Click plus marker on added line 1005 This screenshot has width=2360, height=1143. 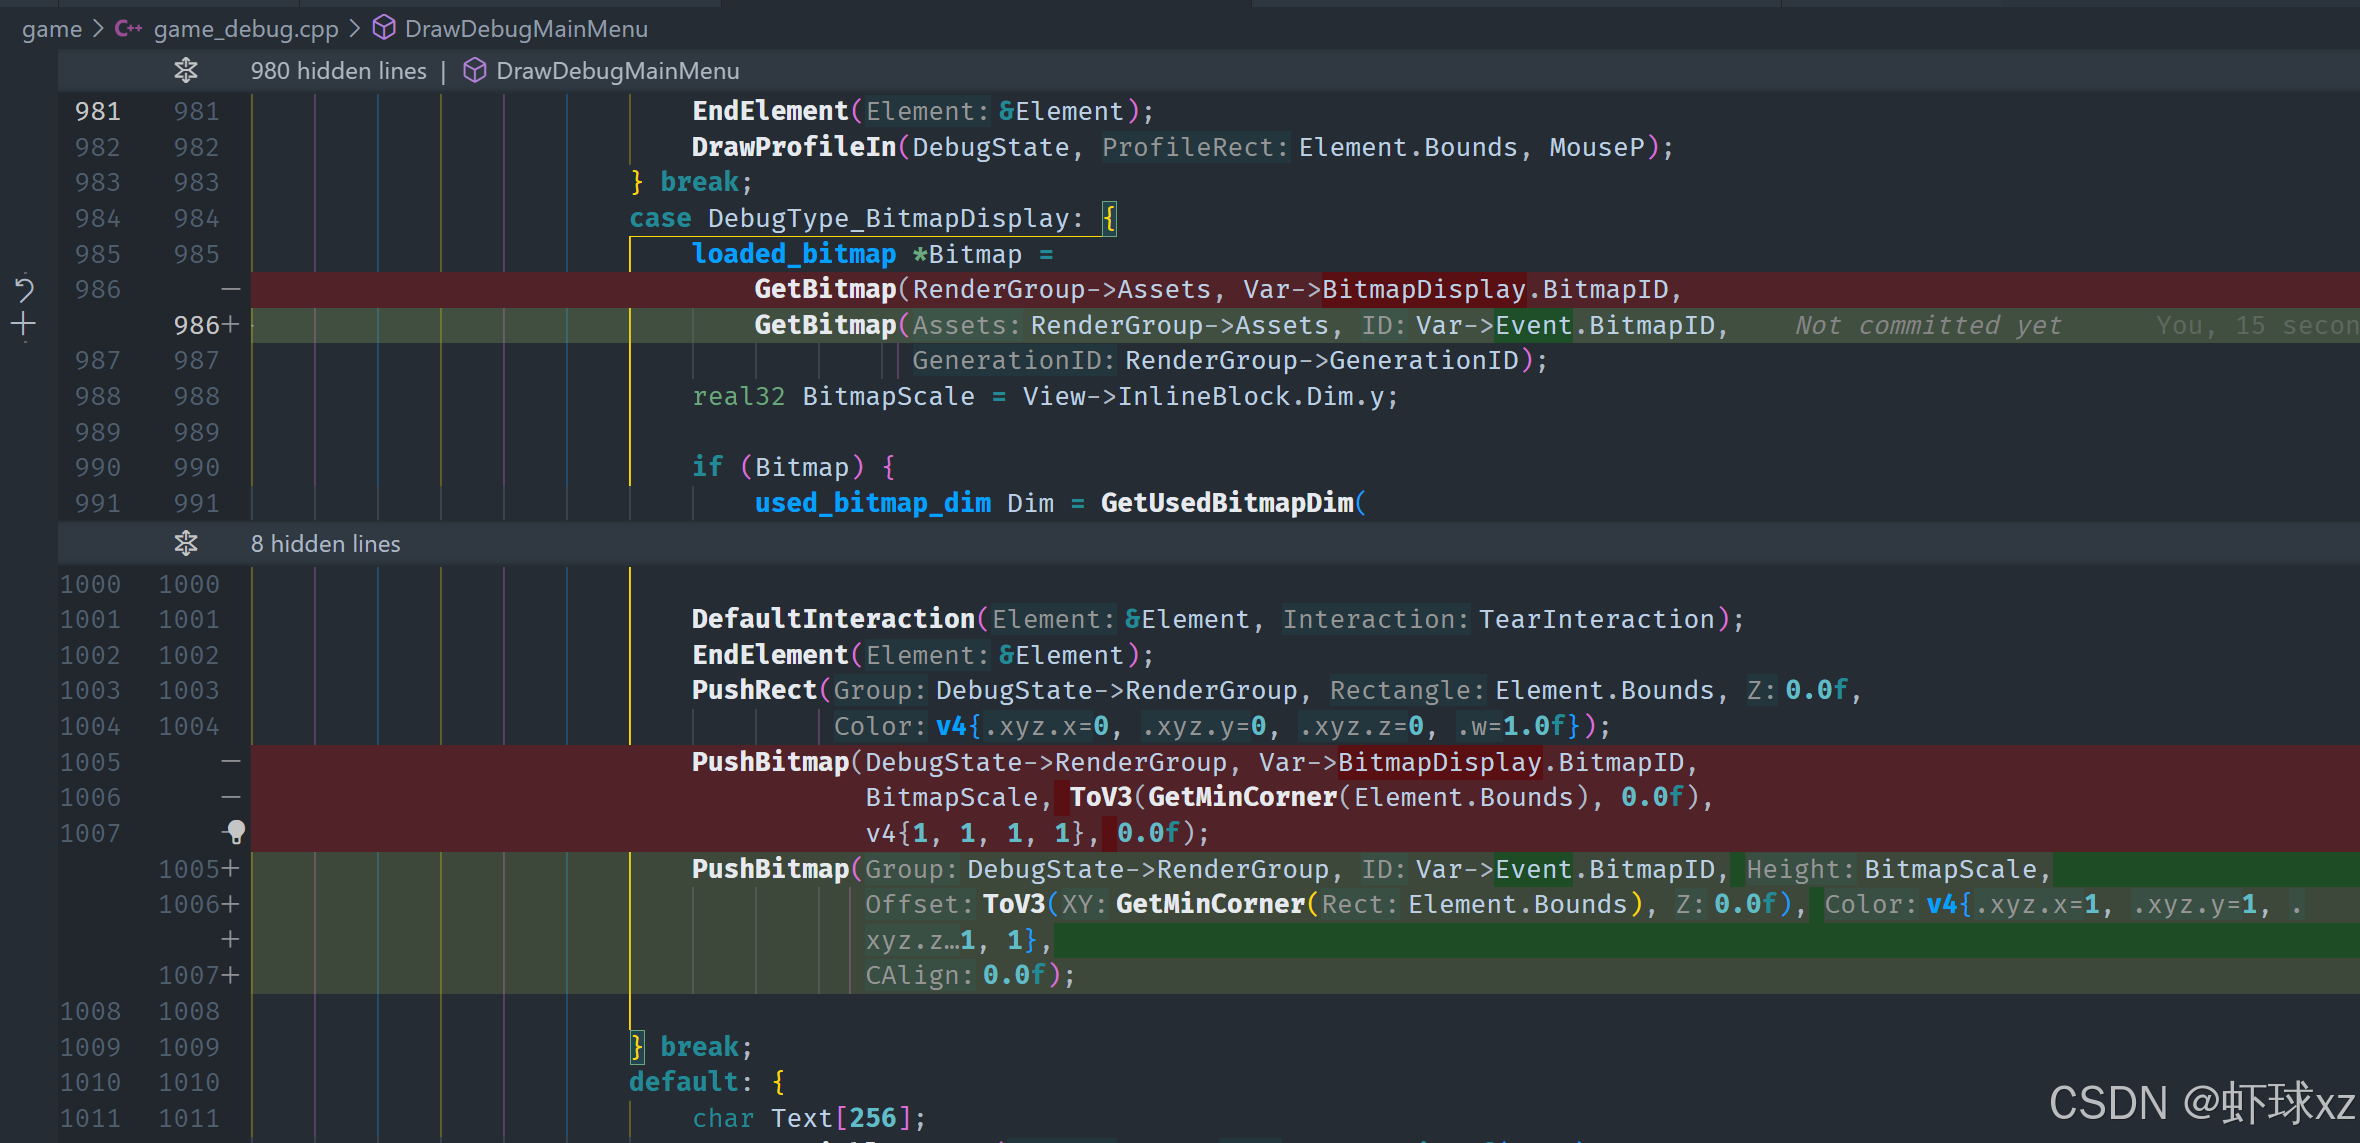[x=231, y=869]
